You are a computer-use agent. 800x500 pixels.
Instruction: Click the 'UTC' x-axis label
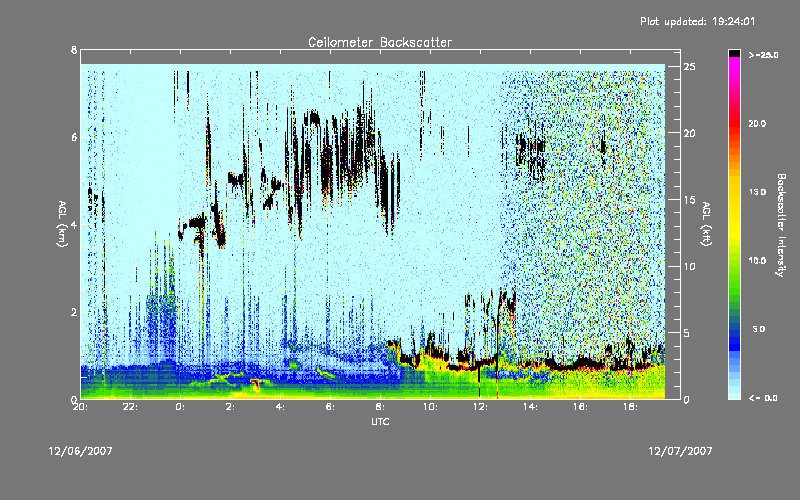[x=380, y=421]
